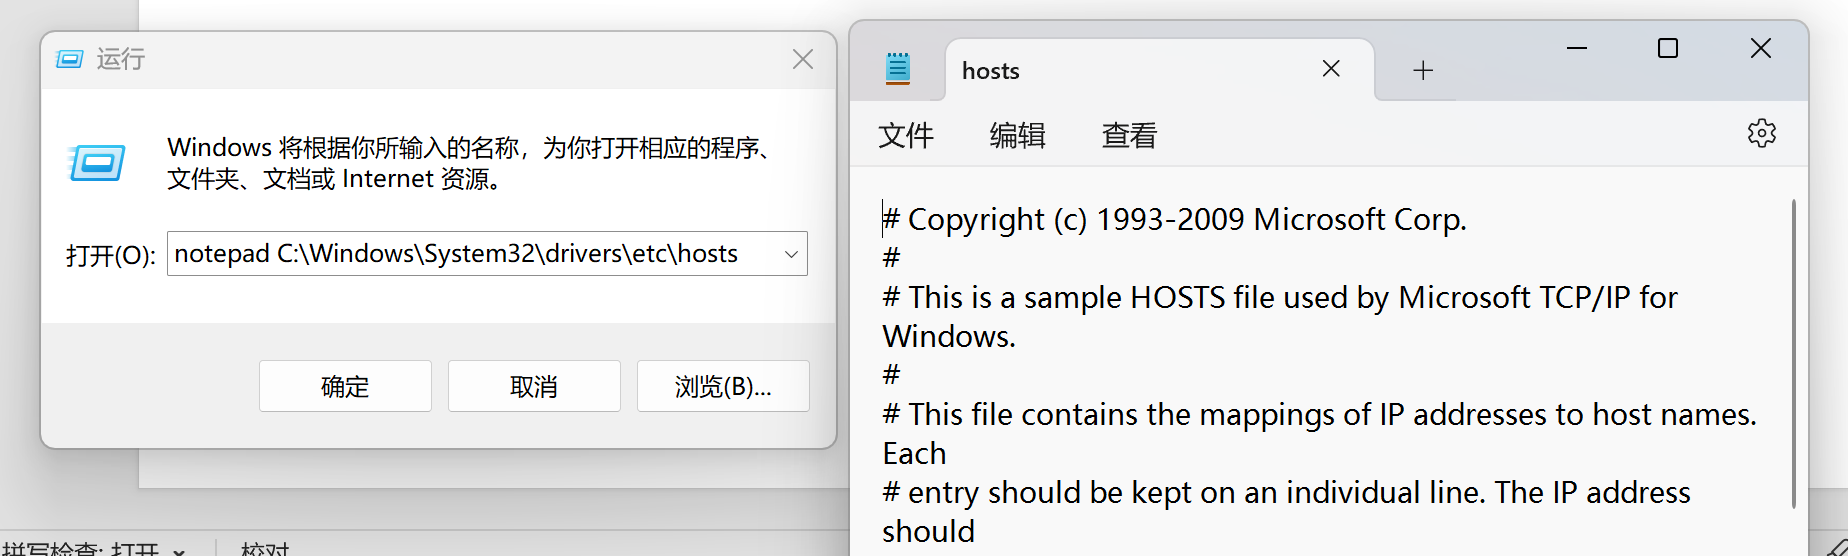Viewport: 1848px width, 556px height.
Task: Click the Notepad vertical scrollbar
Action: [1793, 352]
